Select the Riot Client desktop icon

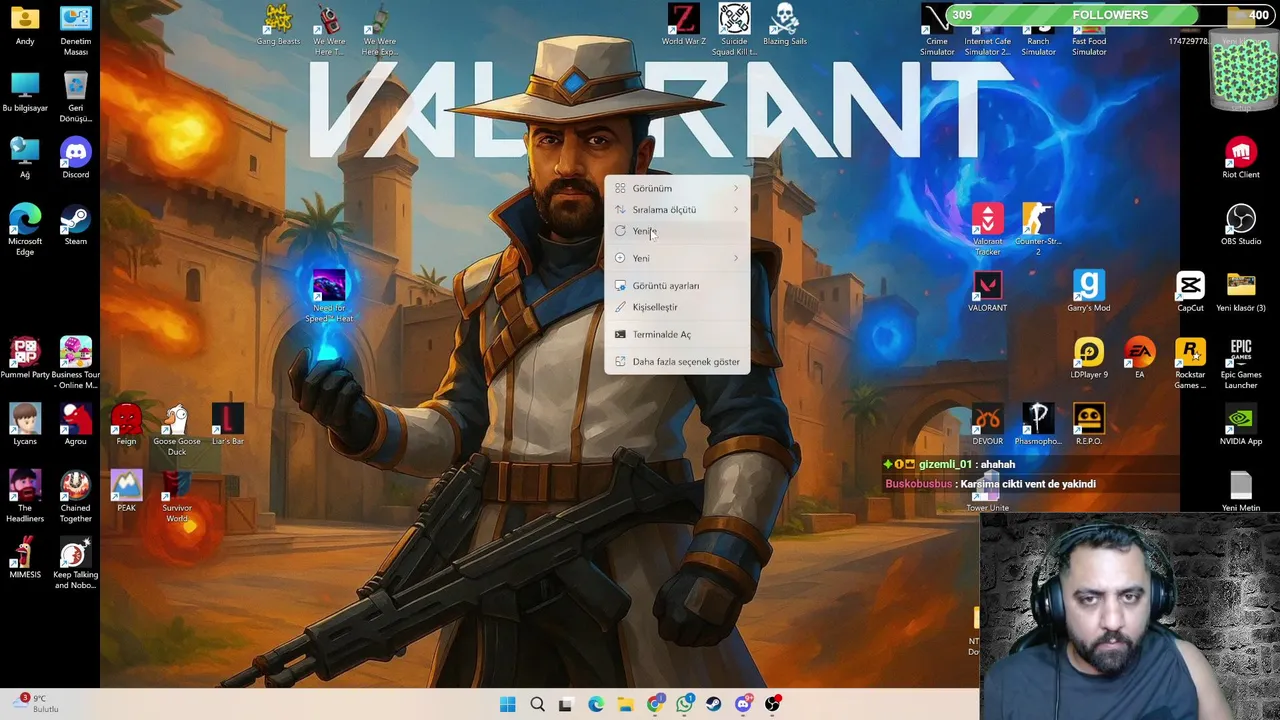point(1241,159)
